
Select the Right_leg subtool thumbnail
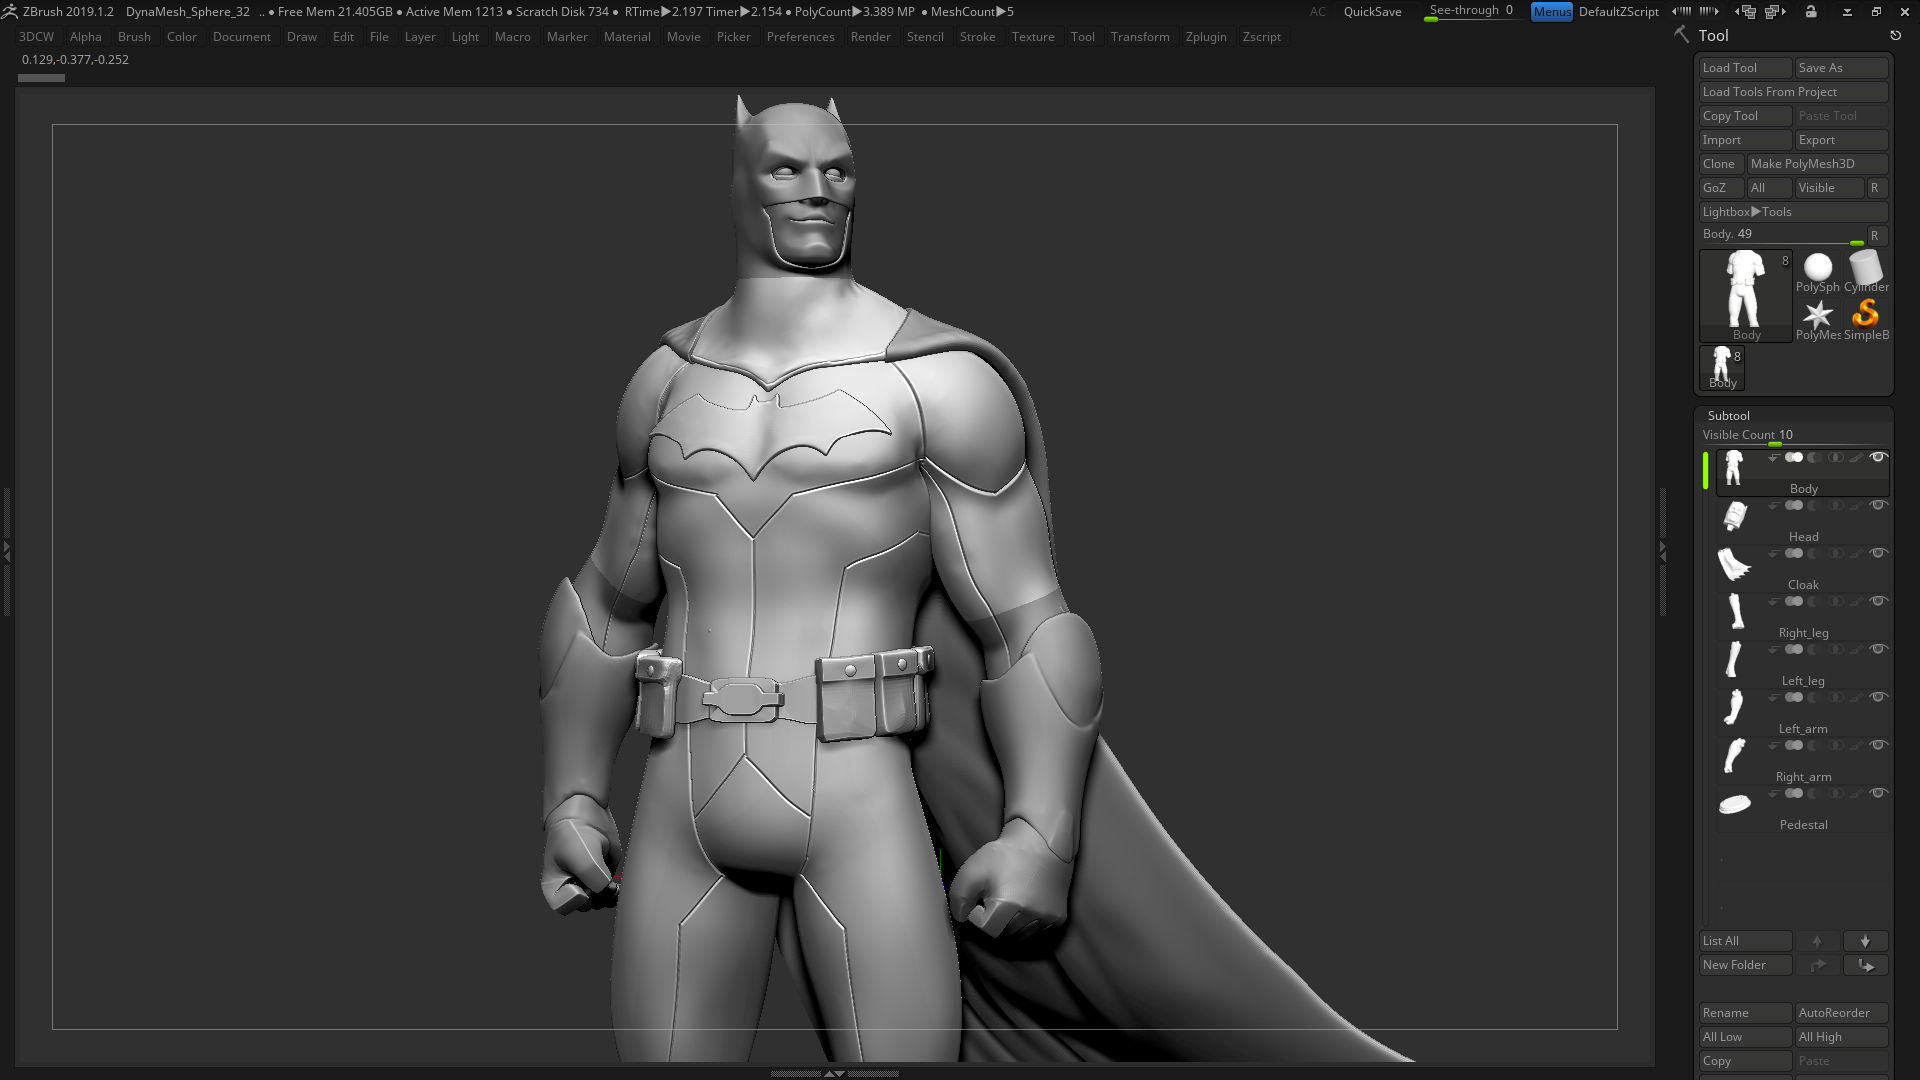point(1735,613)
